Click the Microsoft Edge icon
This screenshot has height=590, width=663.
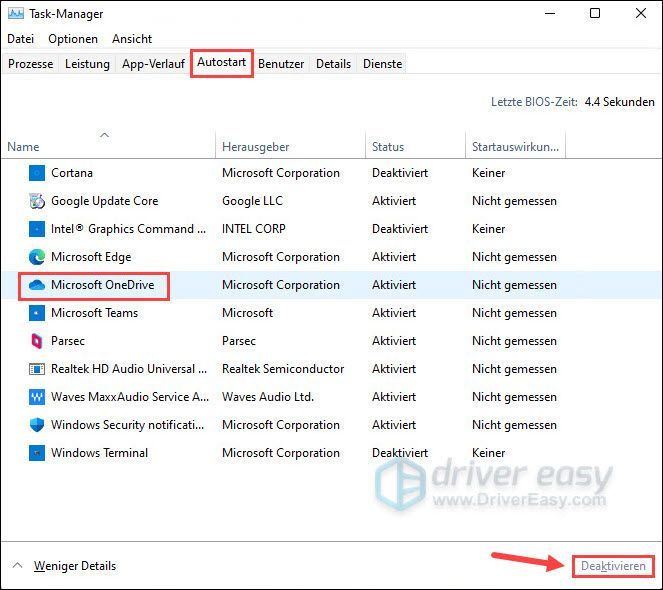click(37, 257)
